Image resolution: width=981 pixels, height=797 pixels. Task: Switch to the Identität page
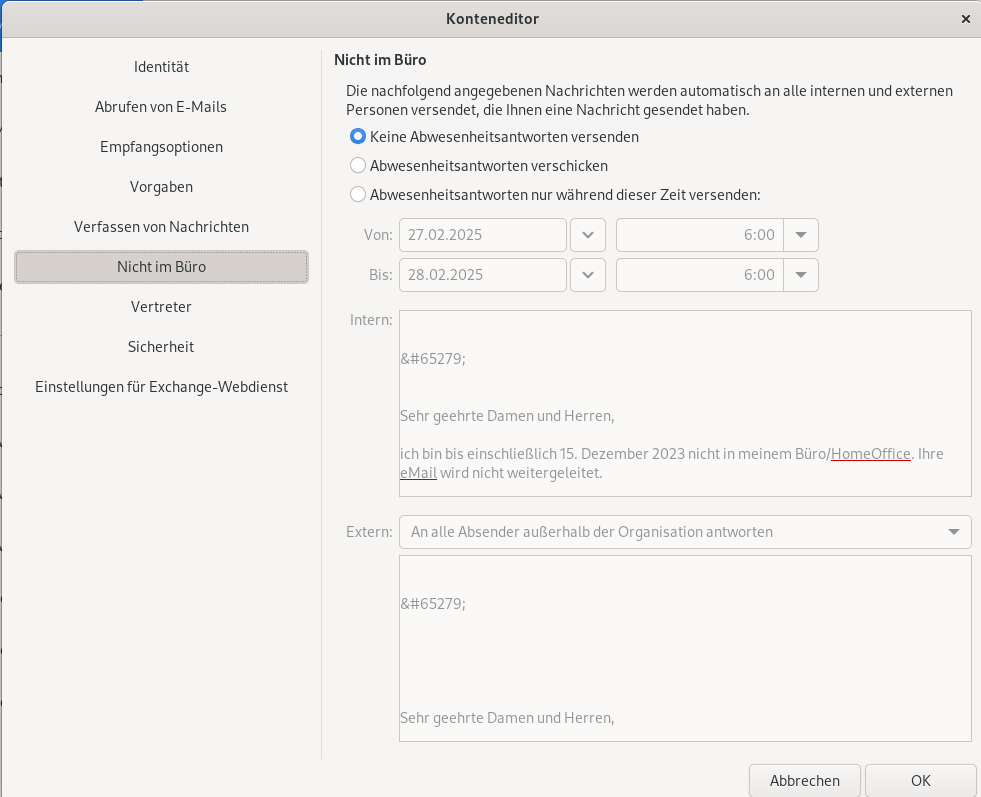[161, 67]
